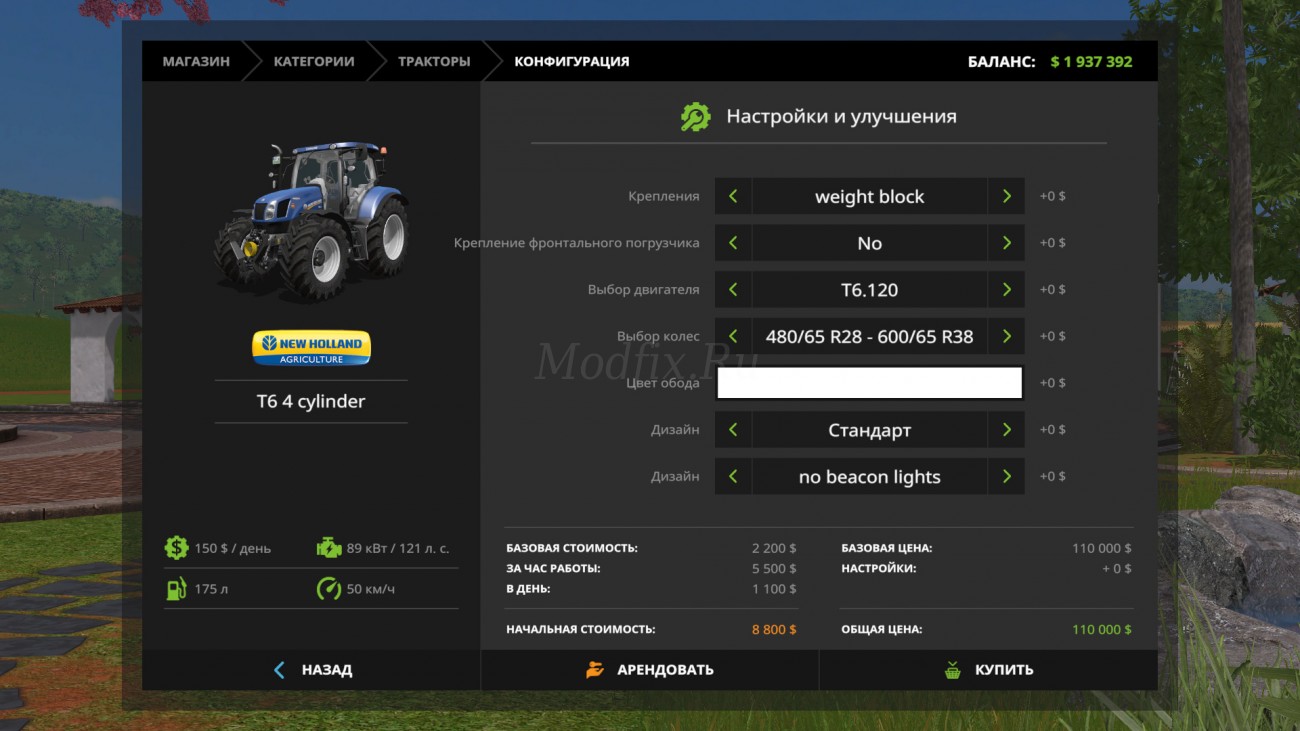Go to ТРАКТОРЫ breadcrumb

coord(434,61)
